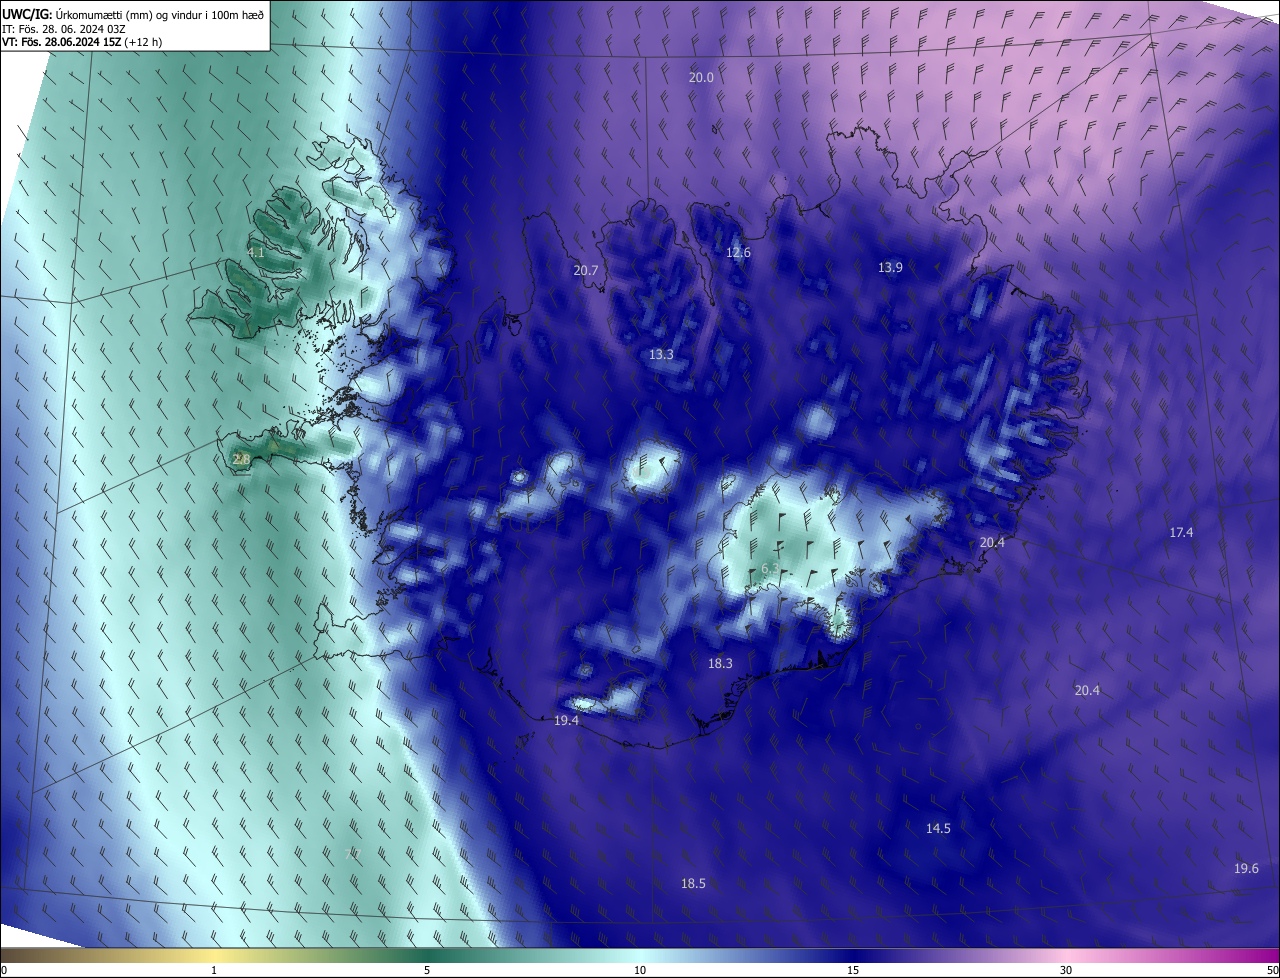Select the 20.7 value label
Image resolution: width=1280 pixels, height=978 pixels.
(x=585, y=270)
